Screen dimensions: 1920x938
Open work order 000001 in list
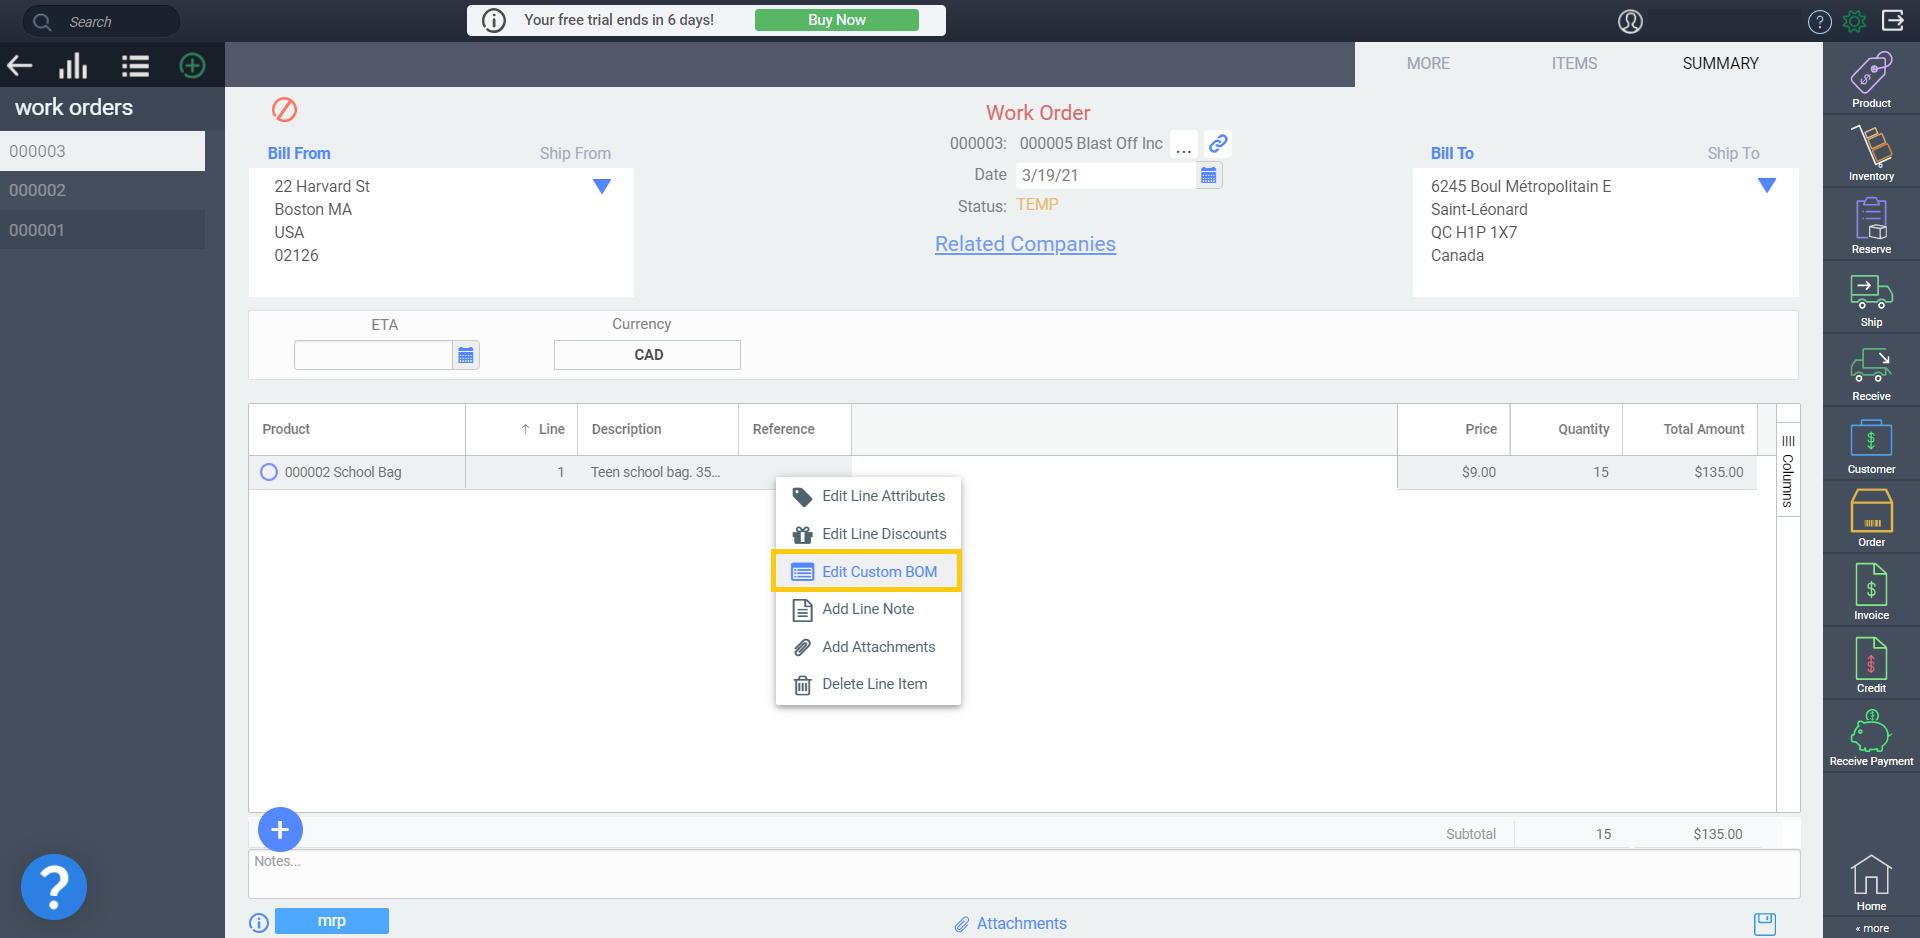[x=102, y=230]
